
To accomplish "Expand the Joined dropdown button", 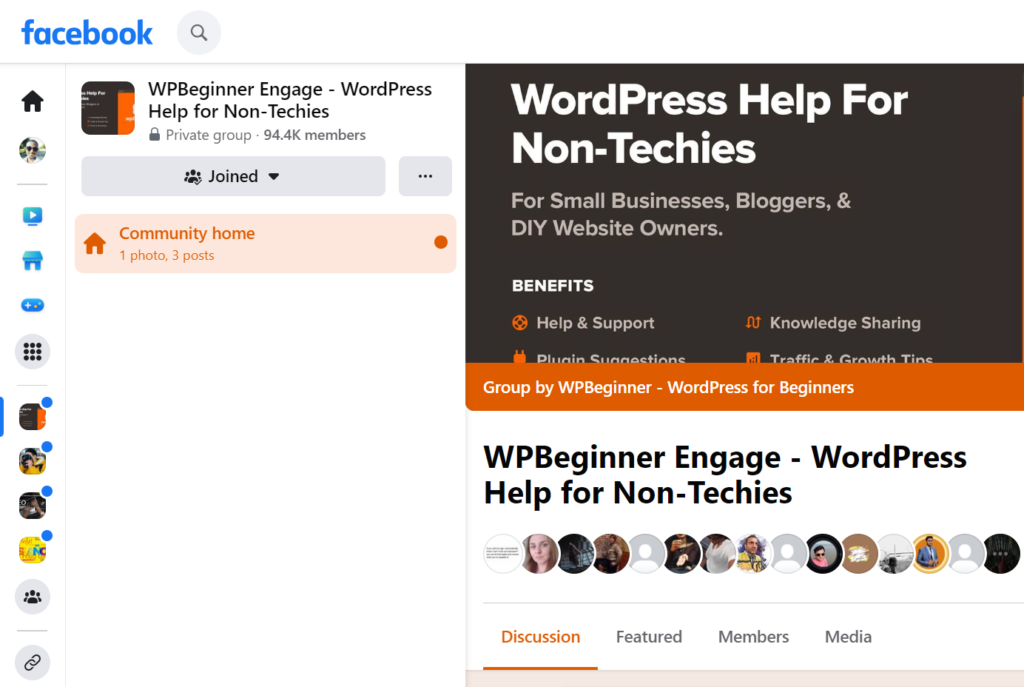I will tap(233, 176).
